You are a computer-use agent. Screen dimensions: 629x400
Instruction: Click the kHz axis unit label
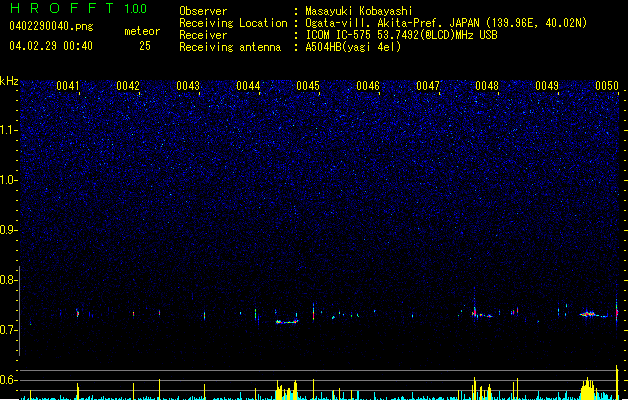click(9, 81)
